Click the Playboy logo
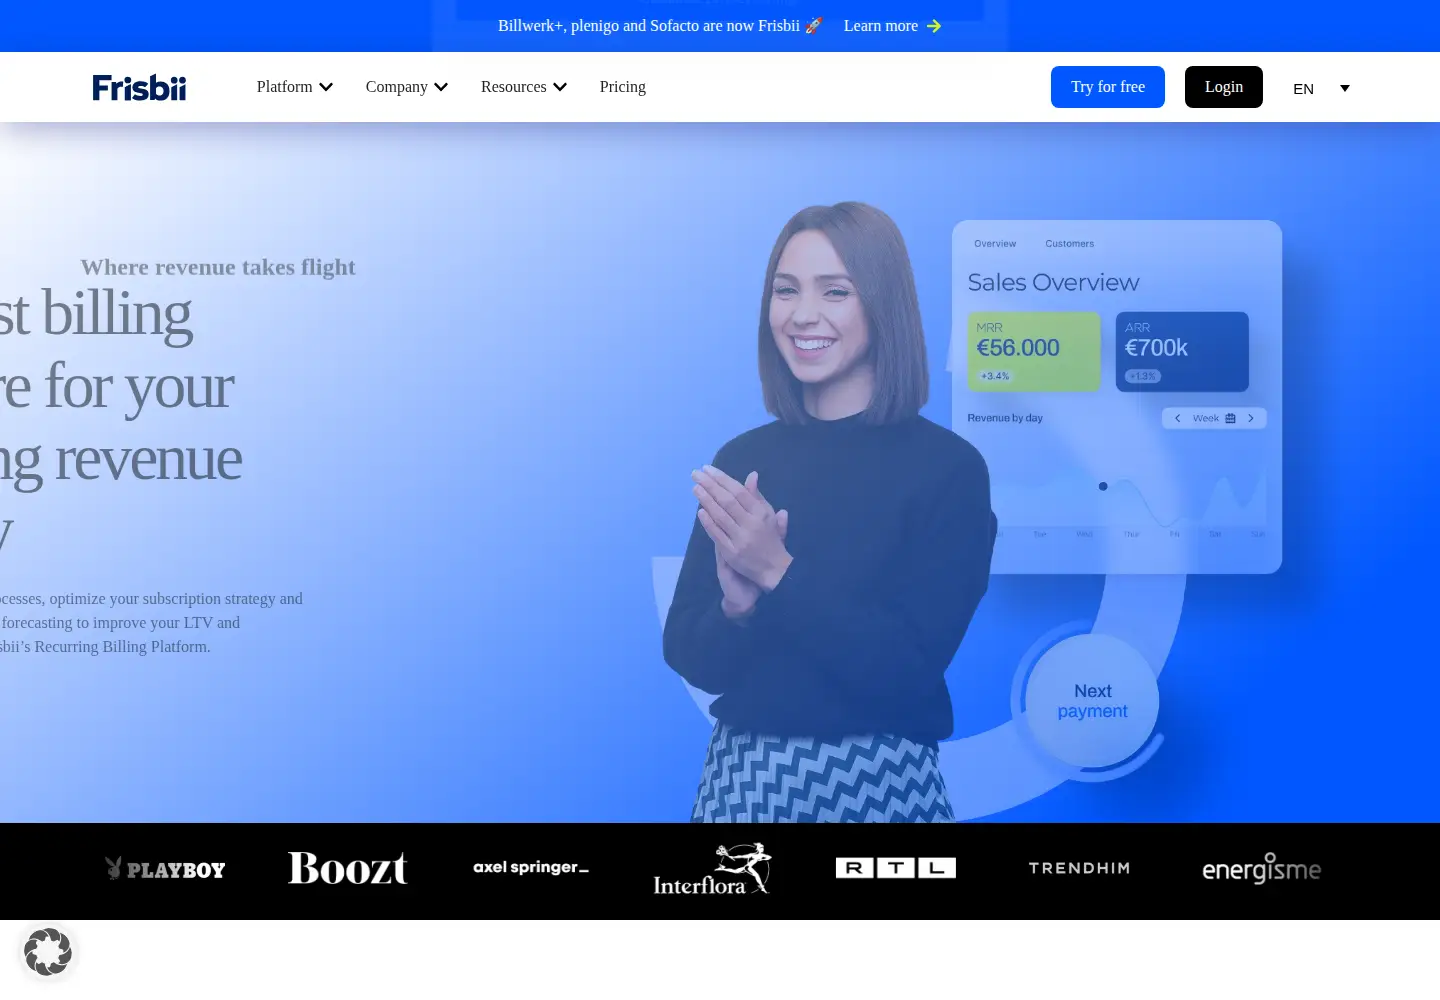The image size is (1440, 1000). [x=165, y=868]
